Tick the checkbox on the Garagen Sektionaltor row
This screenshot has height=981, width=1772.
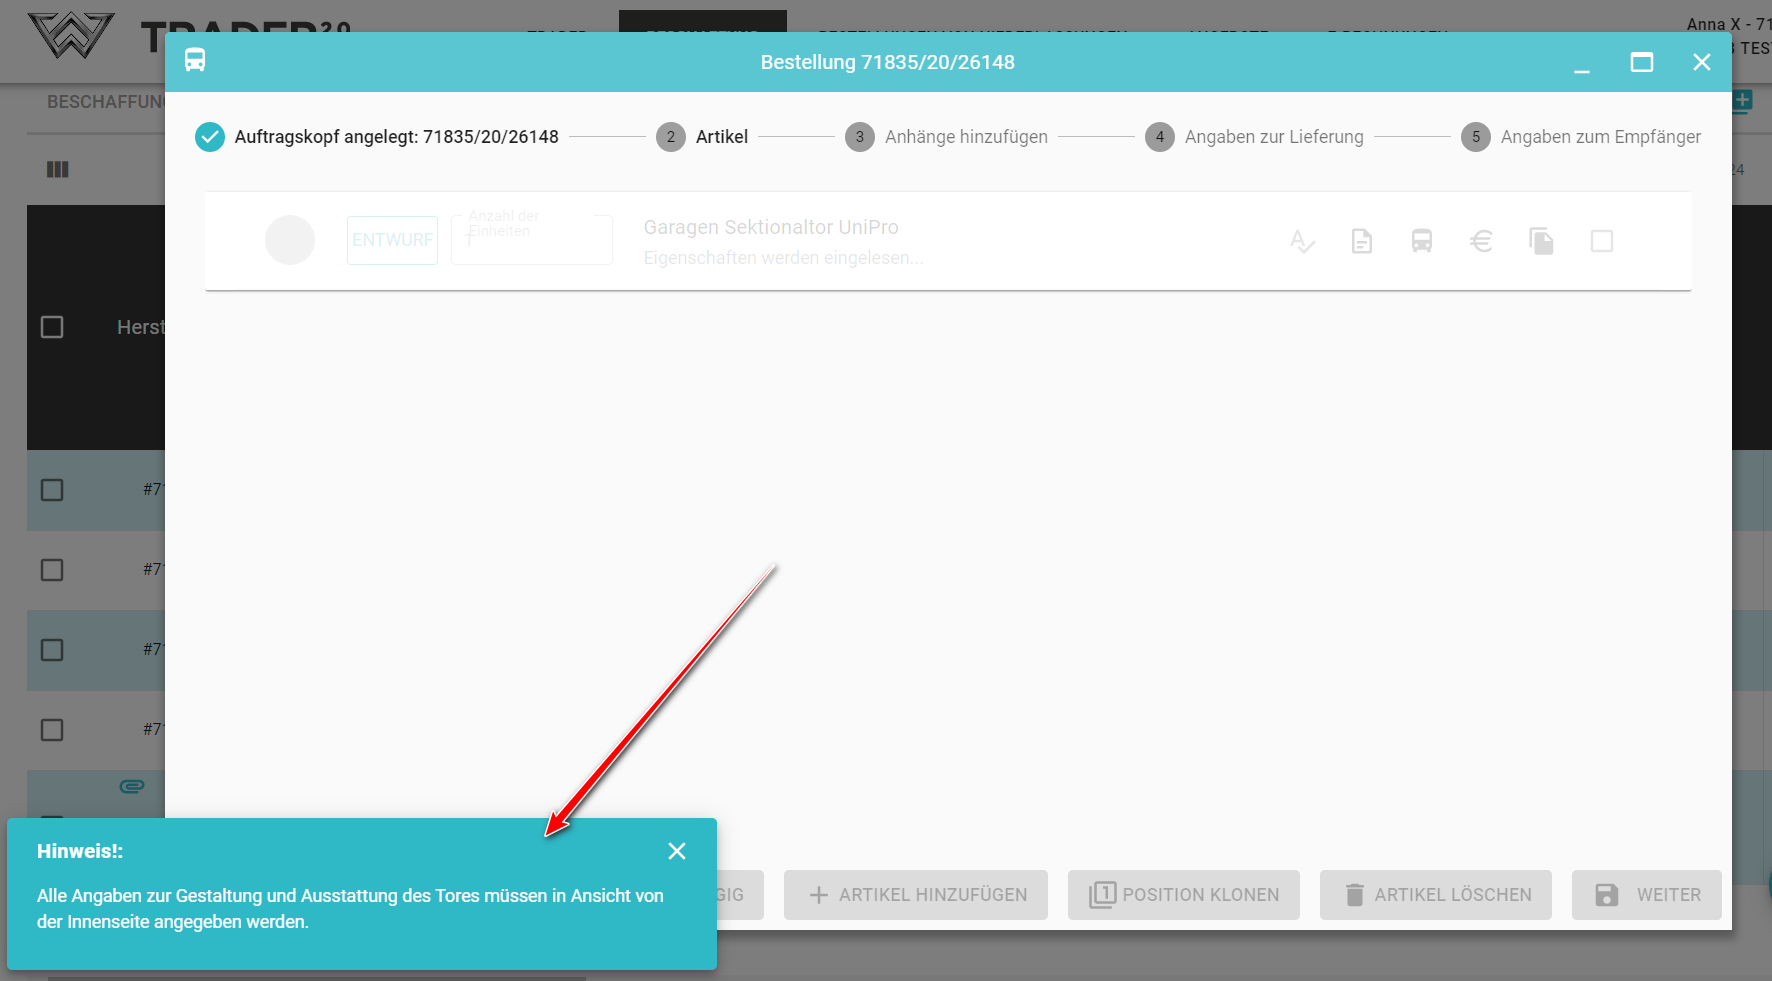1601,241
